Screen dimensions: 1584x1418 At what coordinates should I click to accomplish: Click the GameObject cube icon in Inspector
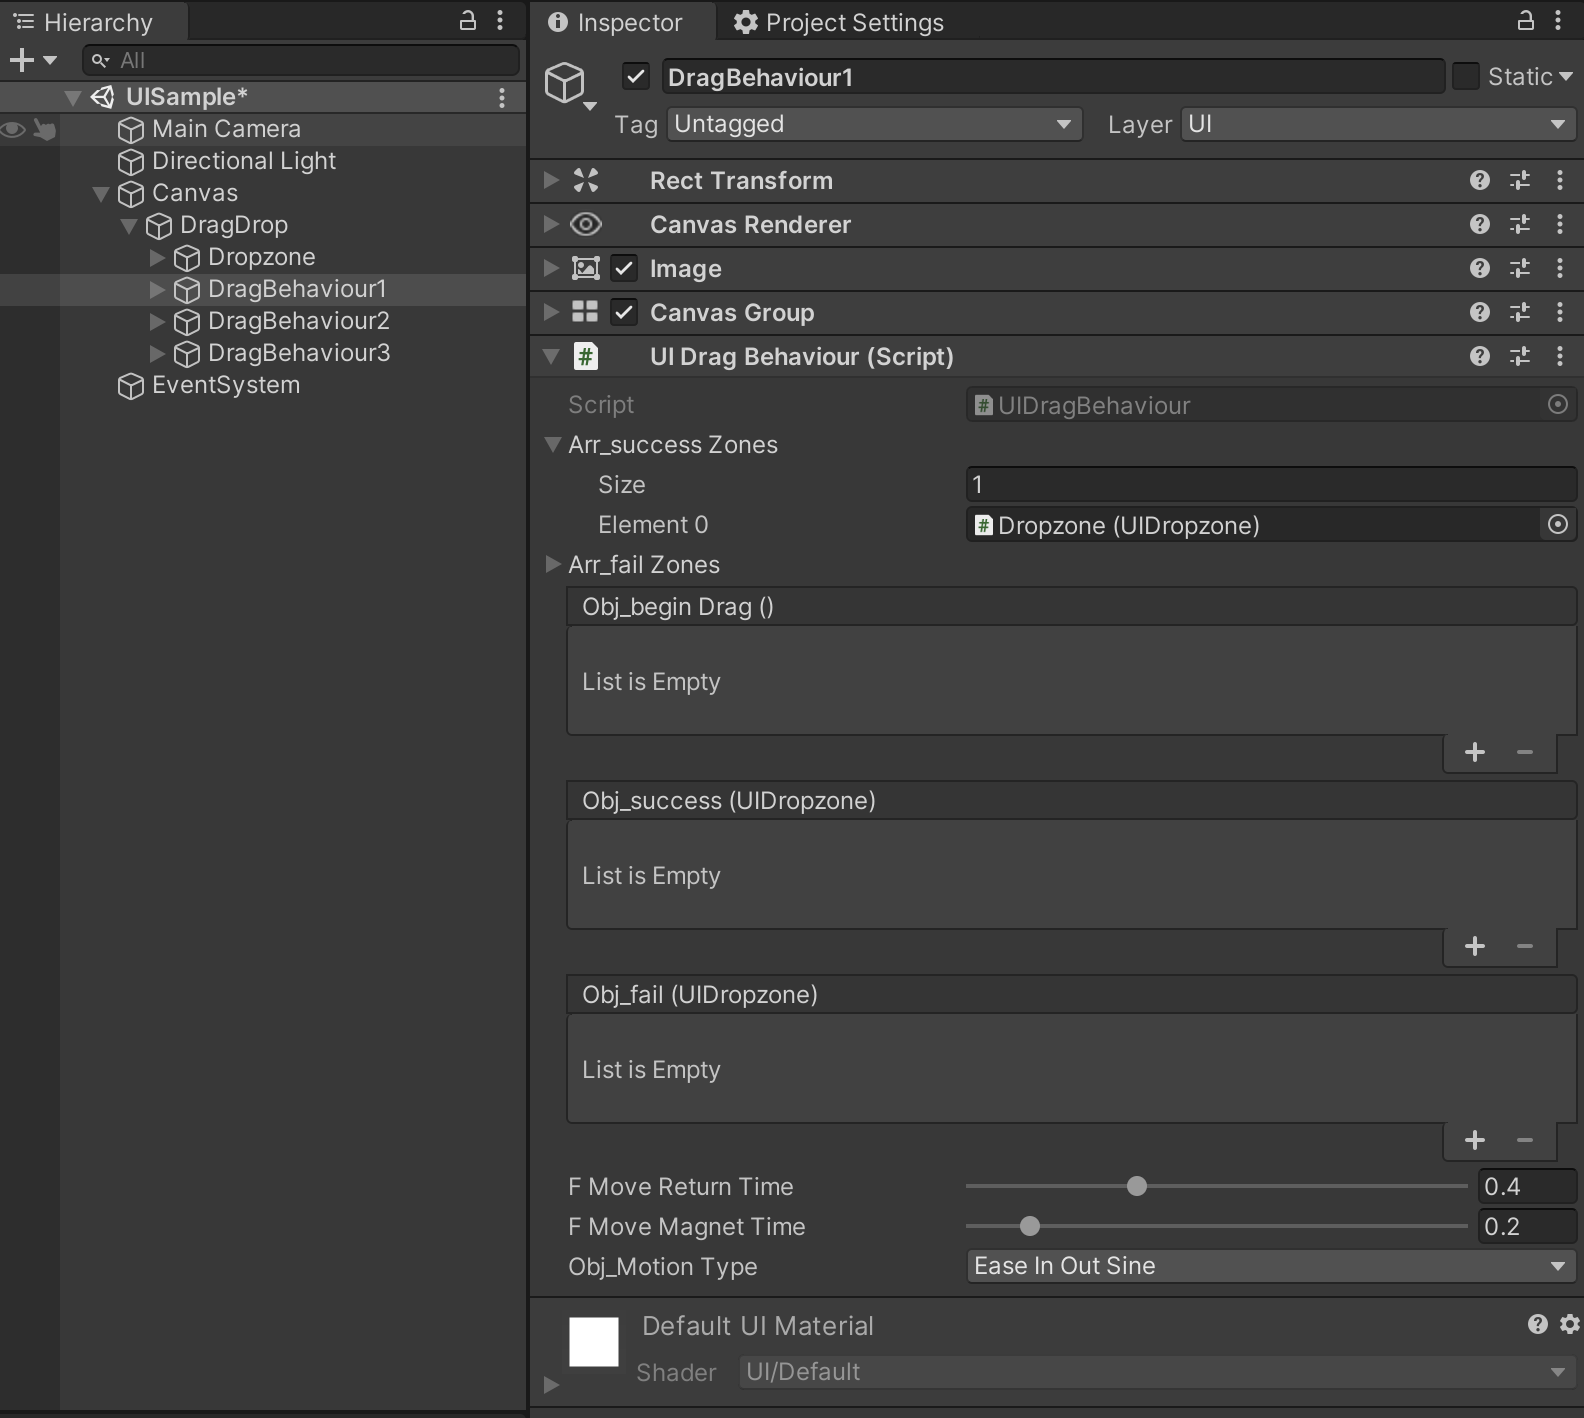[x=565, y=82]
